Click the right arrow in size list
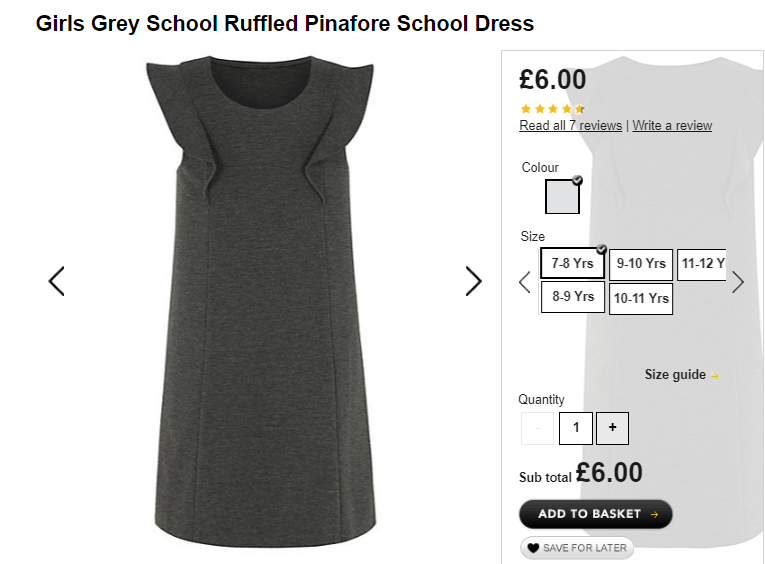This screenshot has width=765, height=564. click(x=738, y=282)
